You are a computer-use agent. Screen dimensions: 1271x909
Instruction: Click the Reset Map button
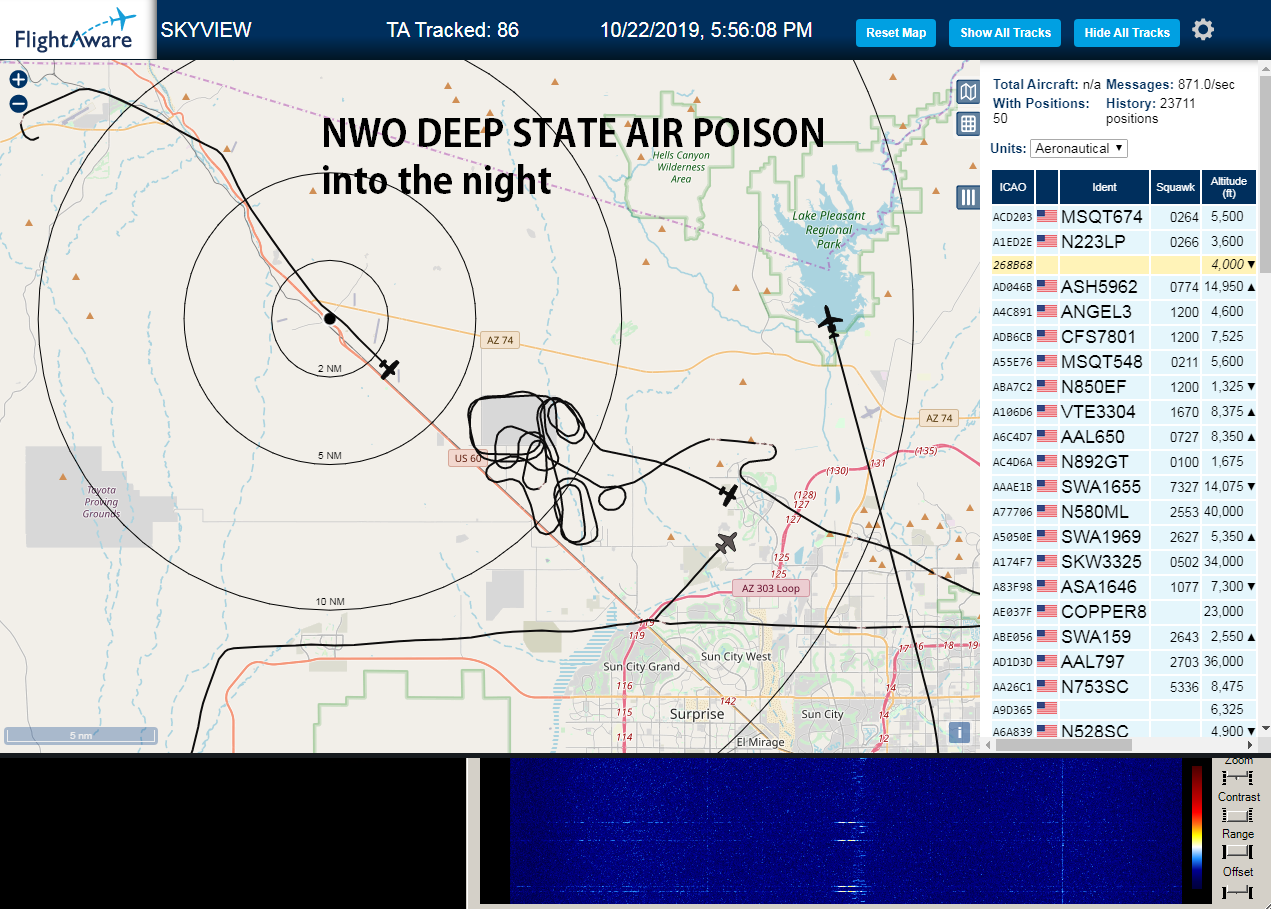pyautogui.click(x=896, y=32)
